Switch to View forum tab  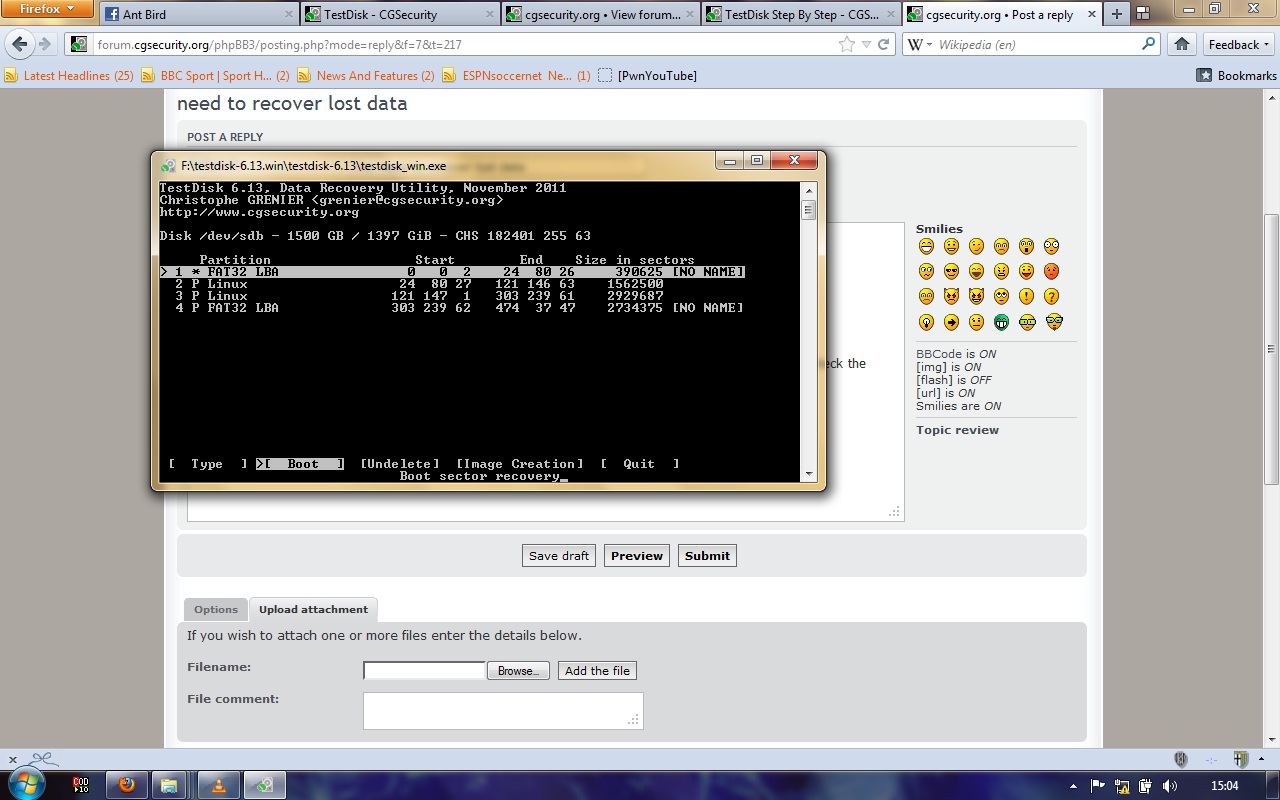(600, 15)
